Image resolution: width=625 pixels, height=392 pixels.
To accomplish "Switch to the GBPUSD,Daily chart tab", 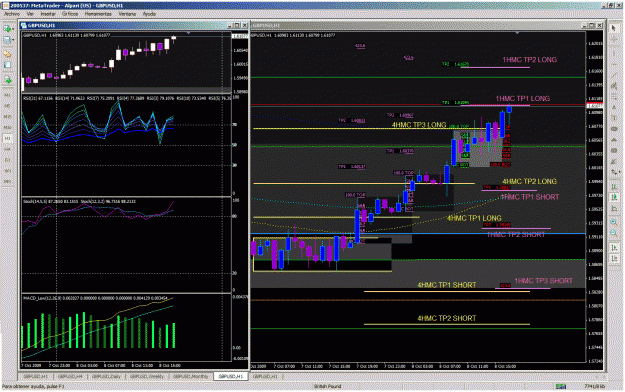I will 106,376.
